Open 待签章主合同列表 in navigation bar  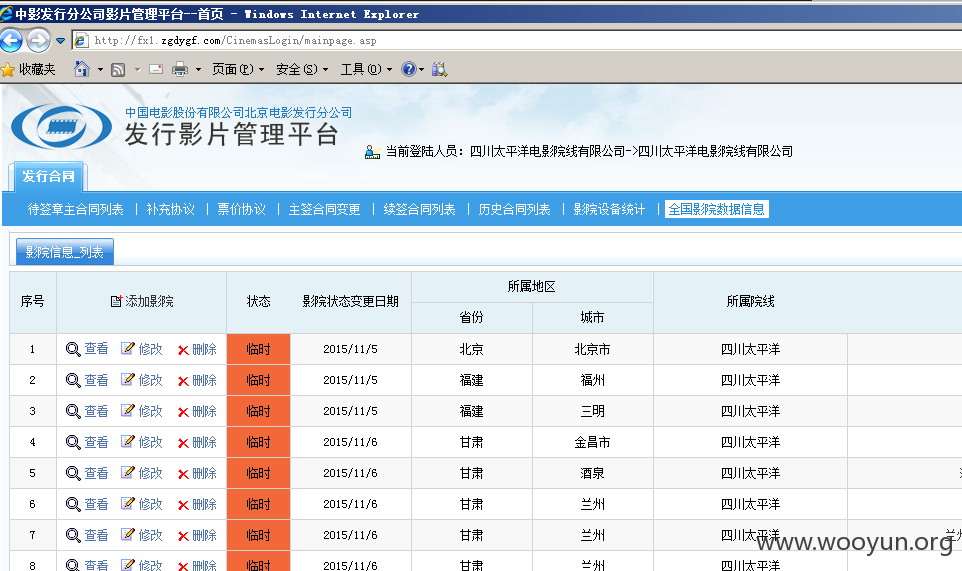tap(75, 210)
